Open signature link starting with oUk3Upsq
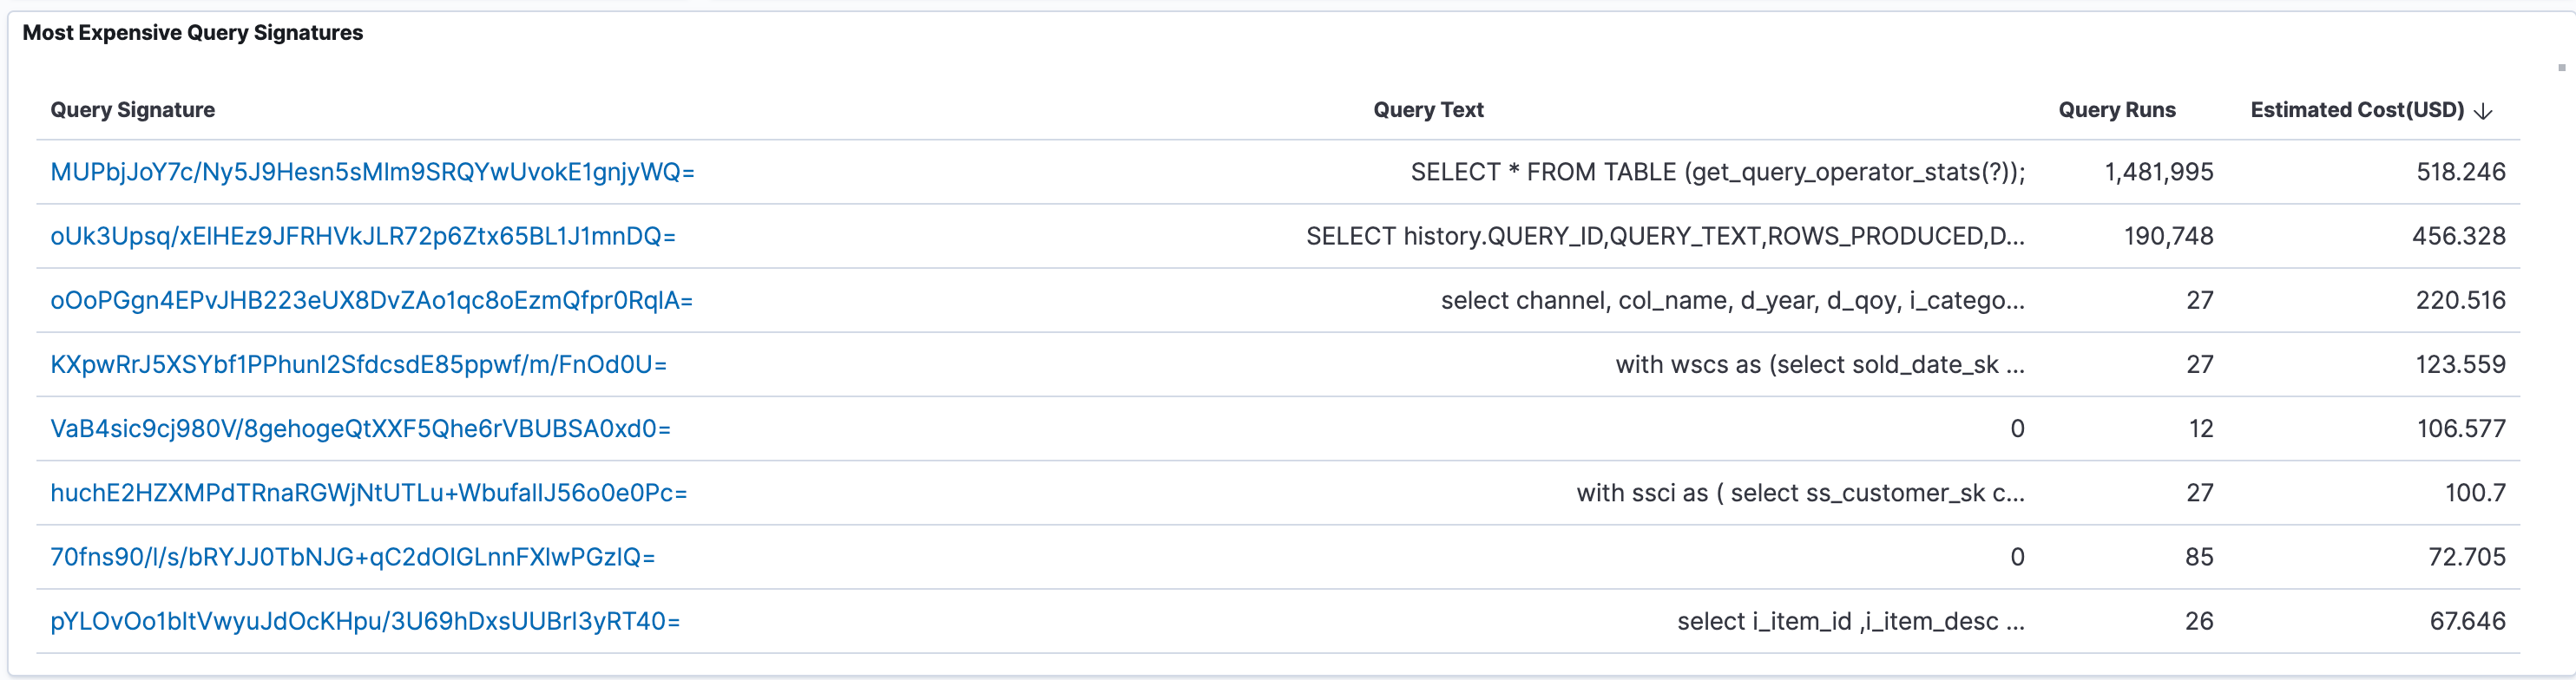The height and width of the screenshot is (680, 2576). [x=363, y=236]
